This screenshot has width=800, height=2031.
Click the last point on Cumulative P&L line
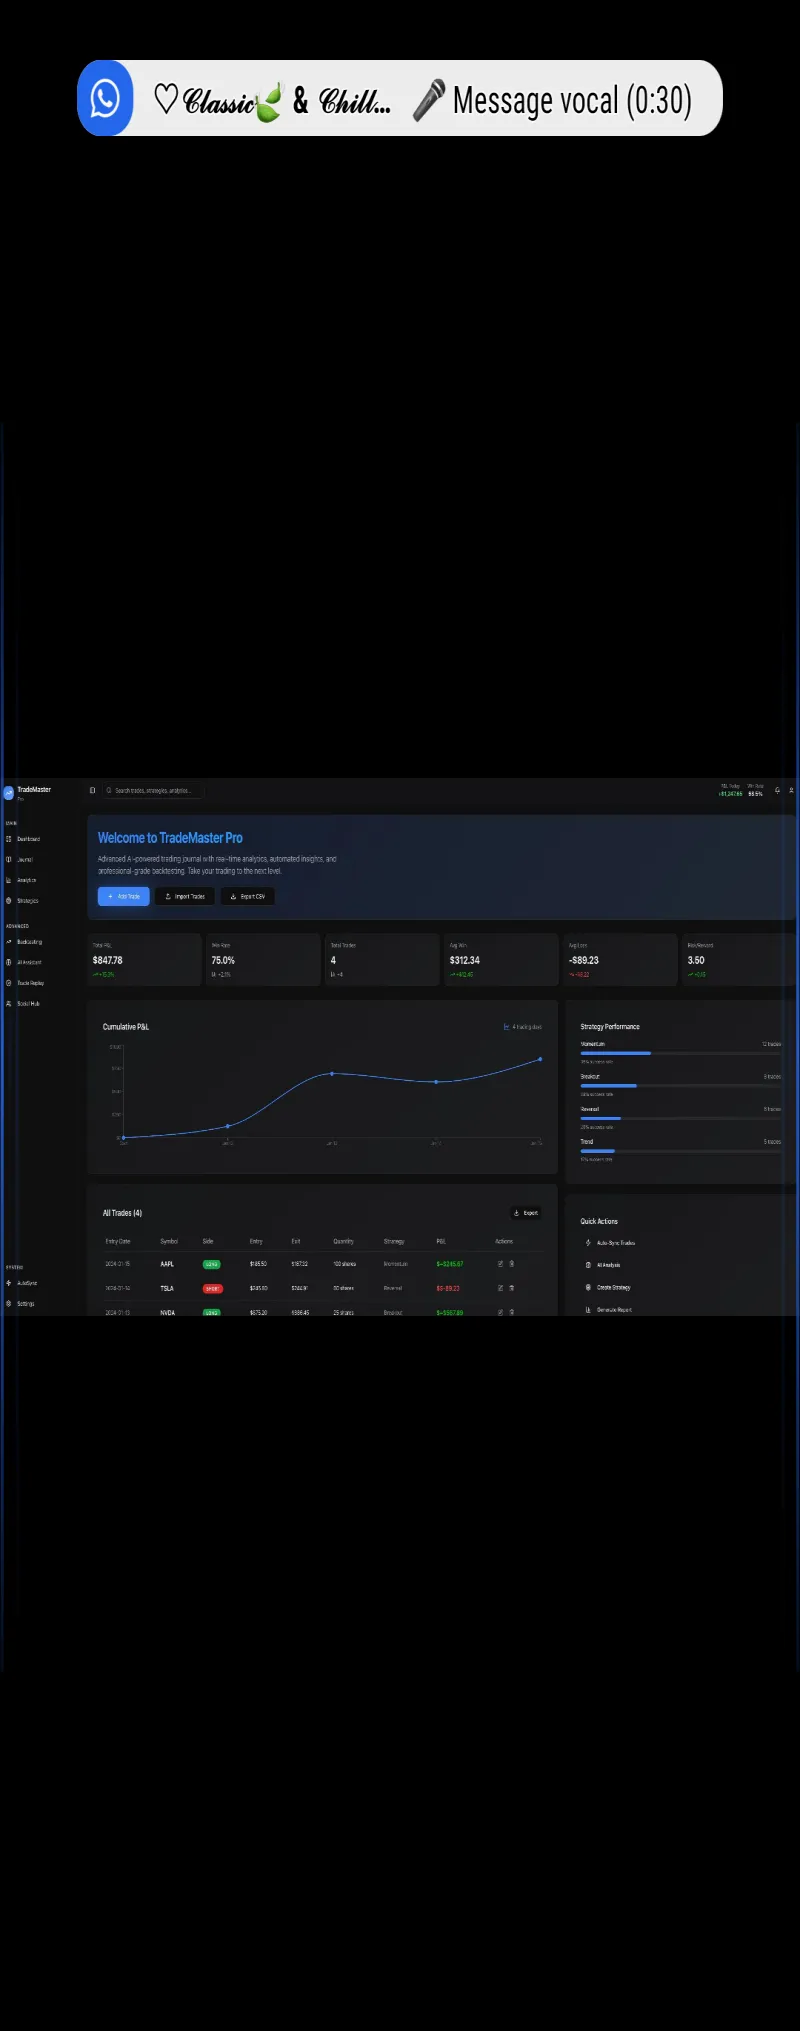(x=540, y=1059)
